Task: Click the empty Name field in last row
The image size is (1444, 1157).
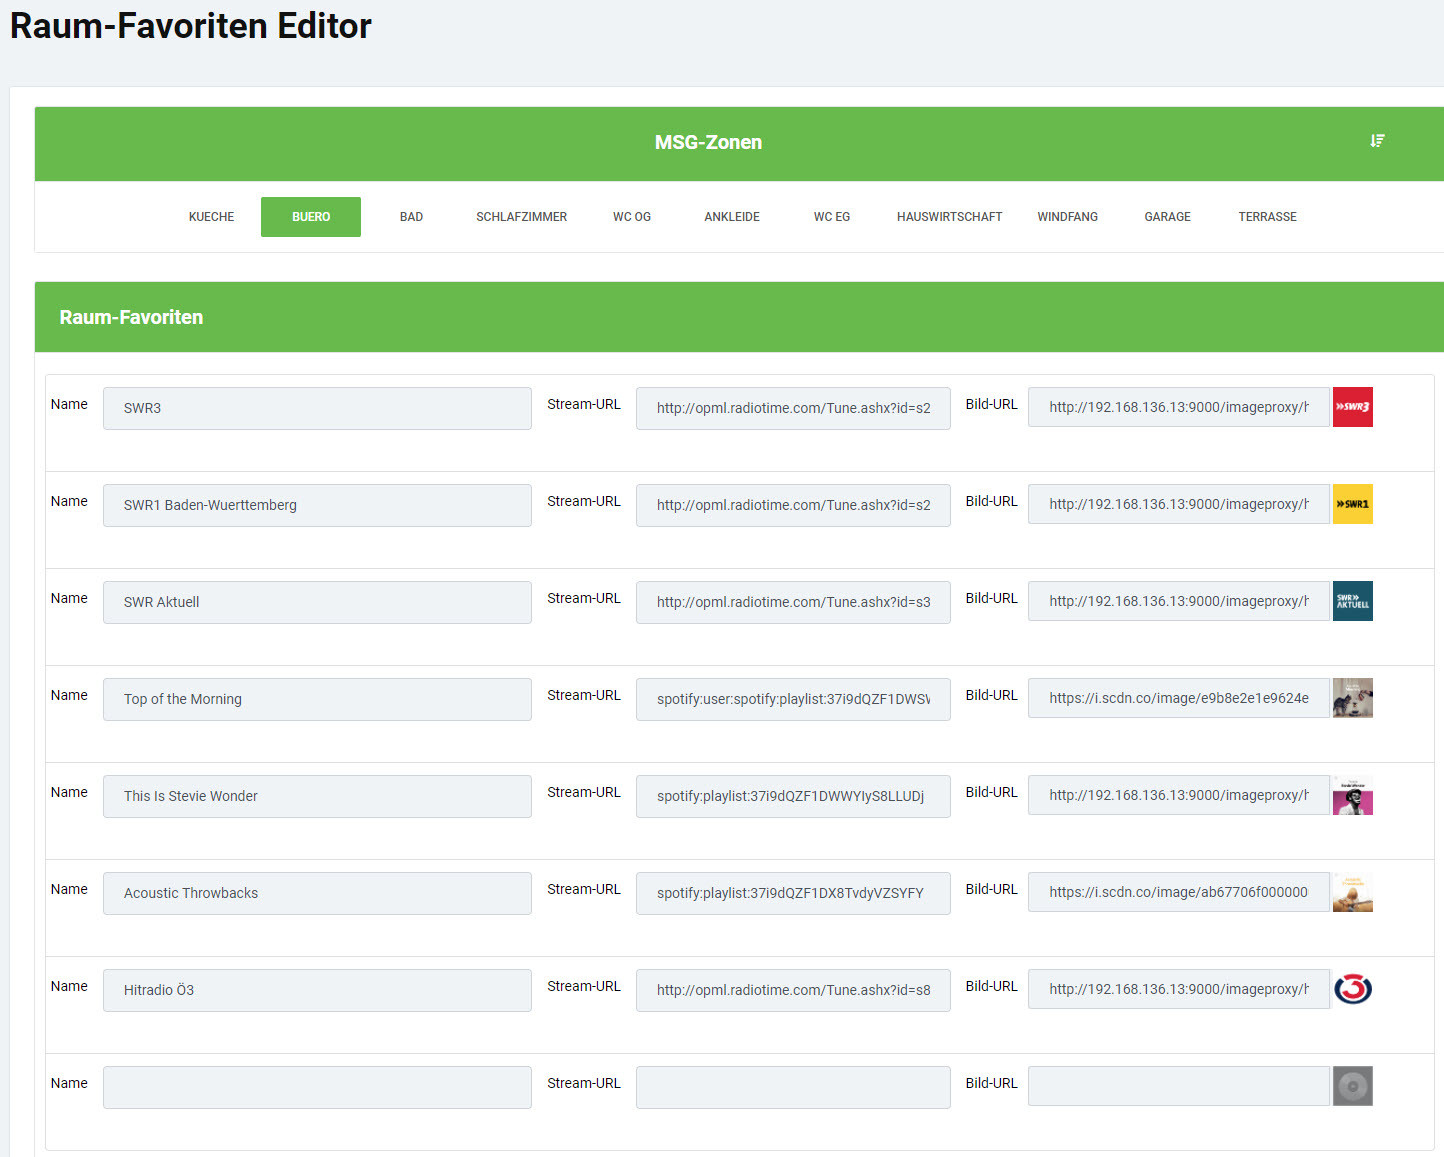Action: coord(317,1087)
